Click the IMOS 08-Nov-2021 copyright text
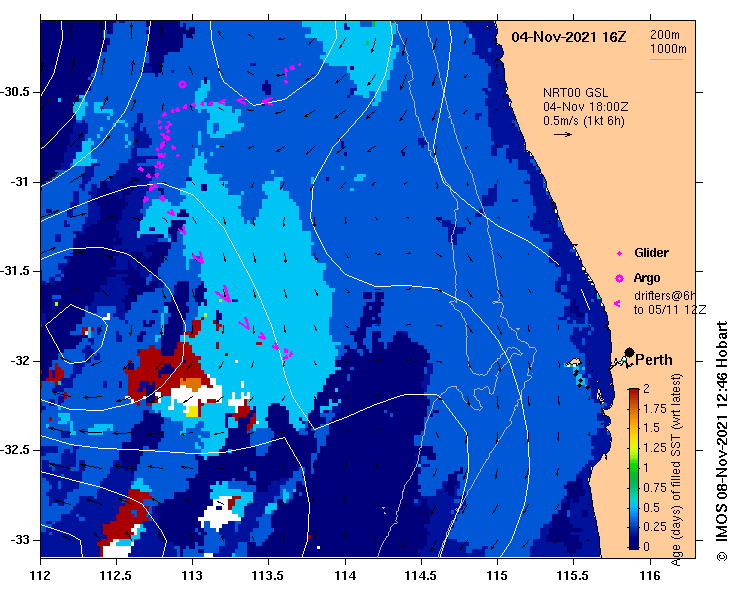This screenshot has width=739, height=592. coord(722,441)
